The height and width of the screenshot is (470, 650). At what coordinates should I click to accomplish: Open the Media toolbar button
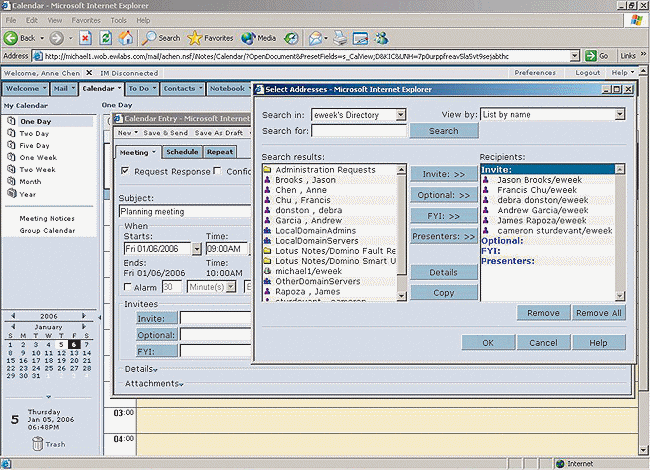[259, 38]
